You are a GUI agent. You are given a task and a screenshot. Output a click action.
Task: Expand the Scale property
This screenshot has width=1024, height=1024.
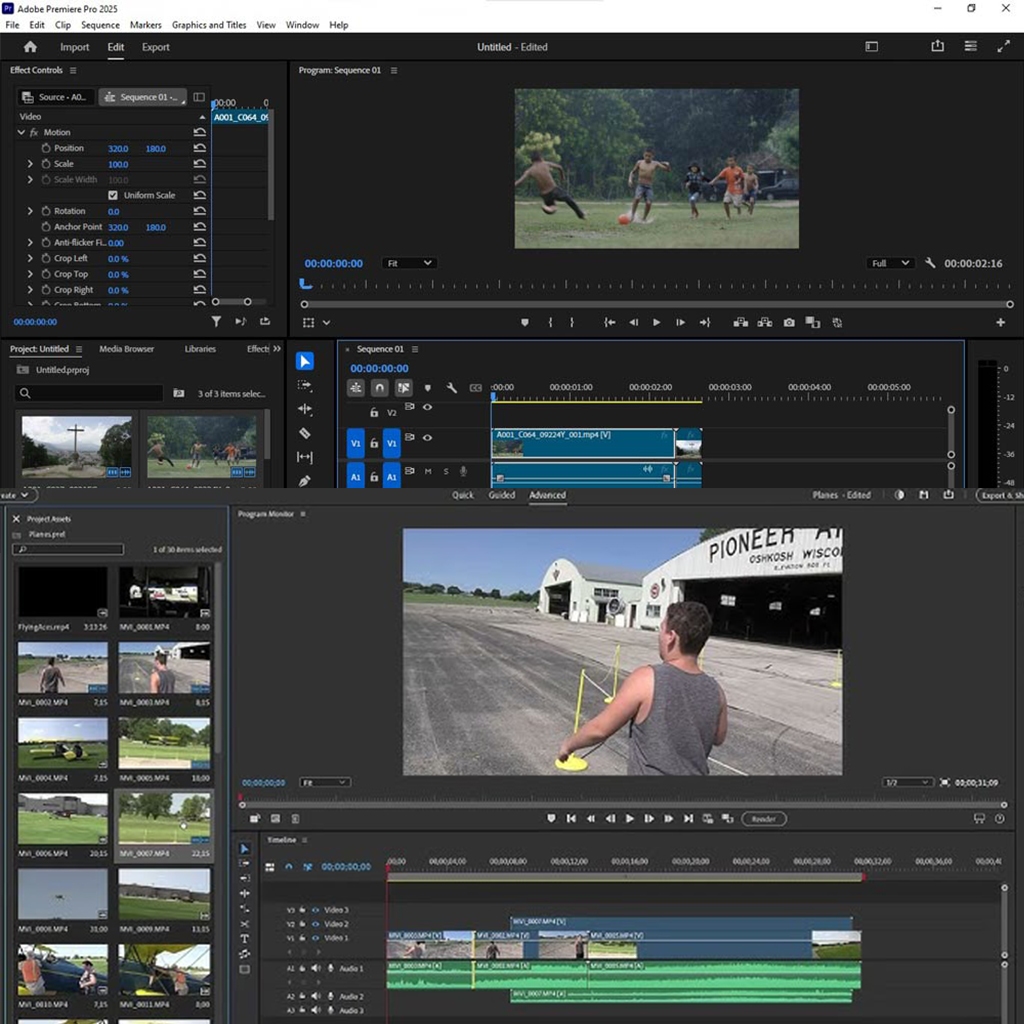click(x=30, y=164)
